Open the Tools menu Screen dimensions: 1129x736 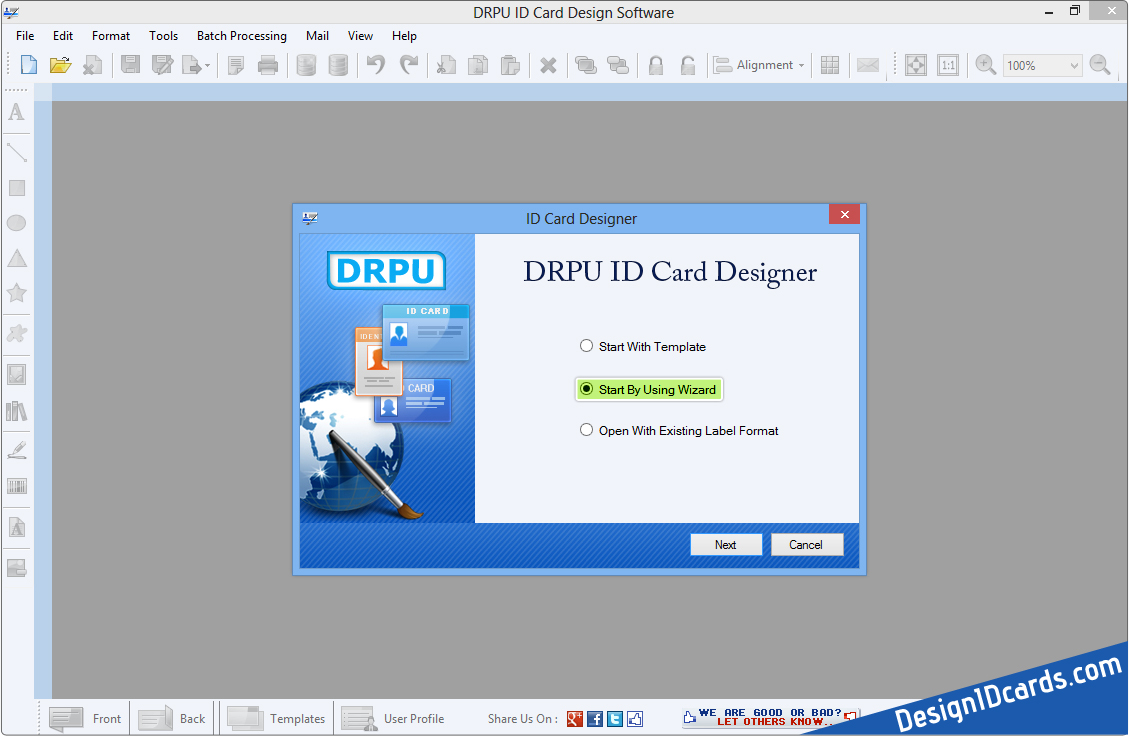pos(163,36)
